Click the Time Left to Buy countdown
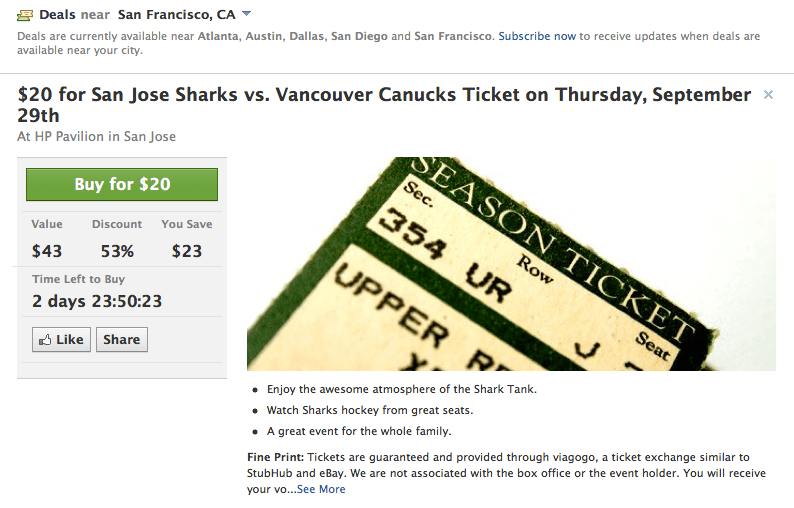794x508 pixels. (97, 301)
